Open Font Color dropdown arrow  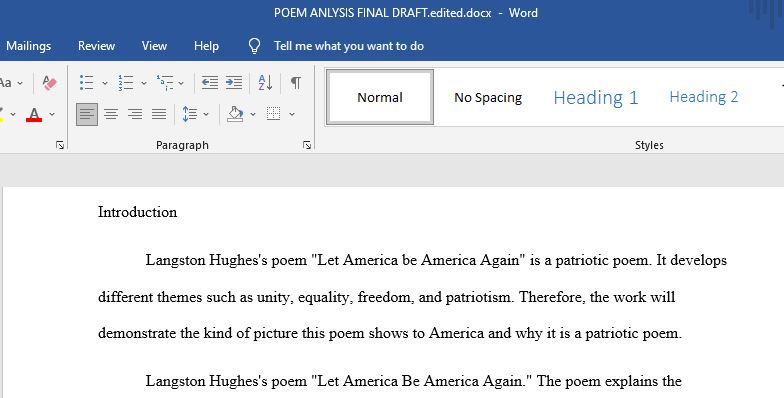coord(52,114)
